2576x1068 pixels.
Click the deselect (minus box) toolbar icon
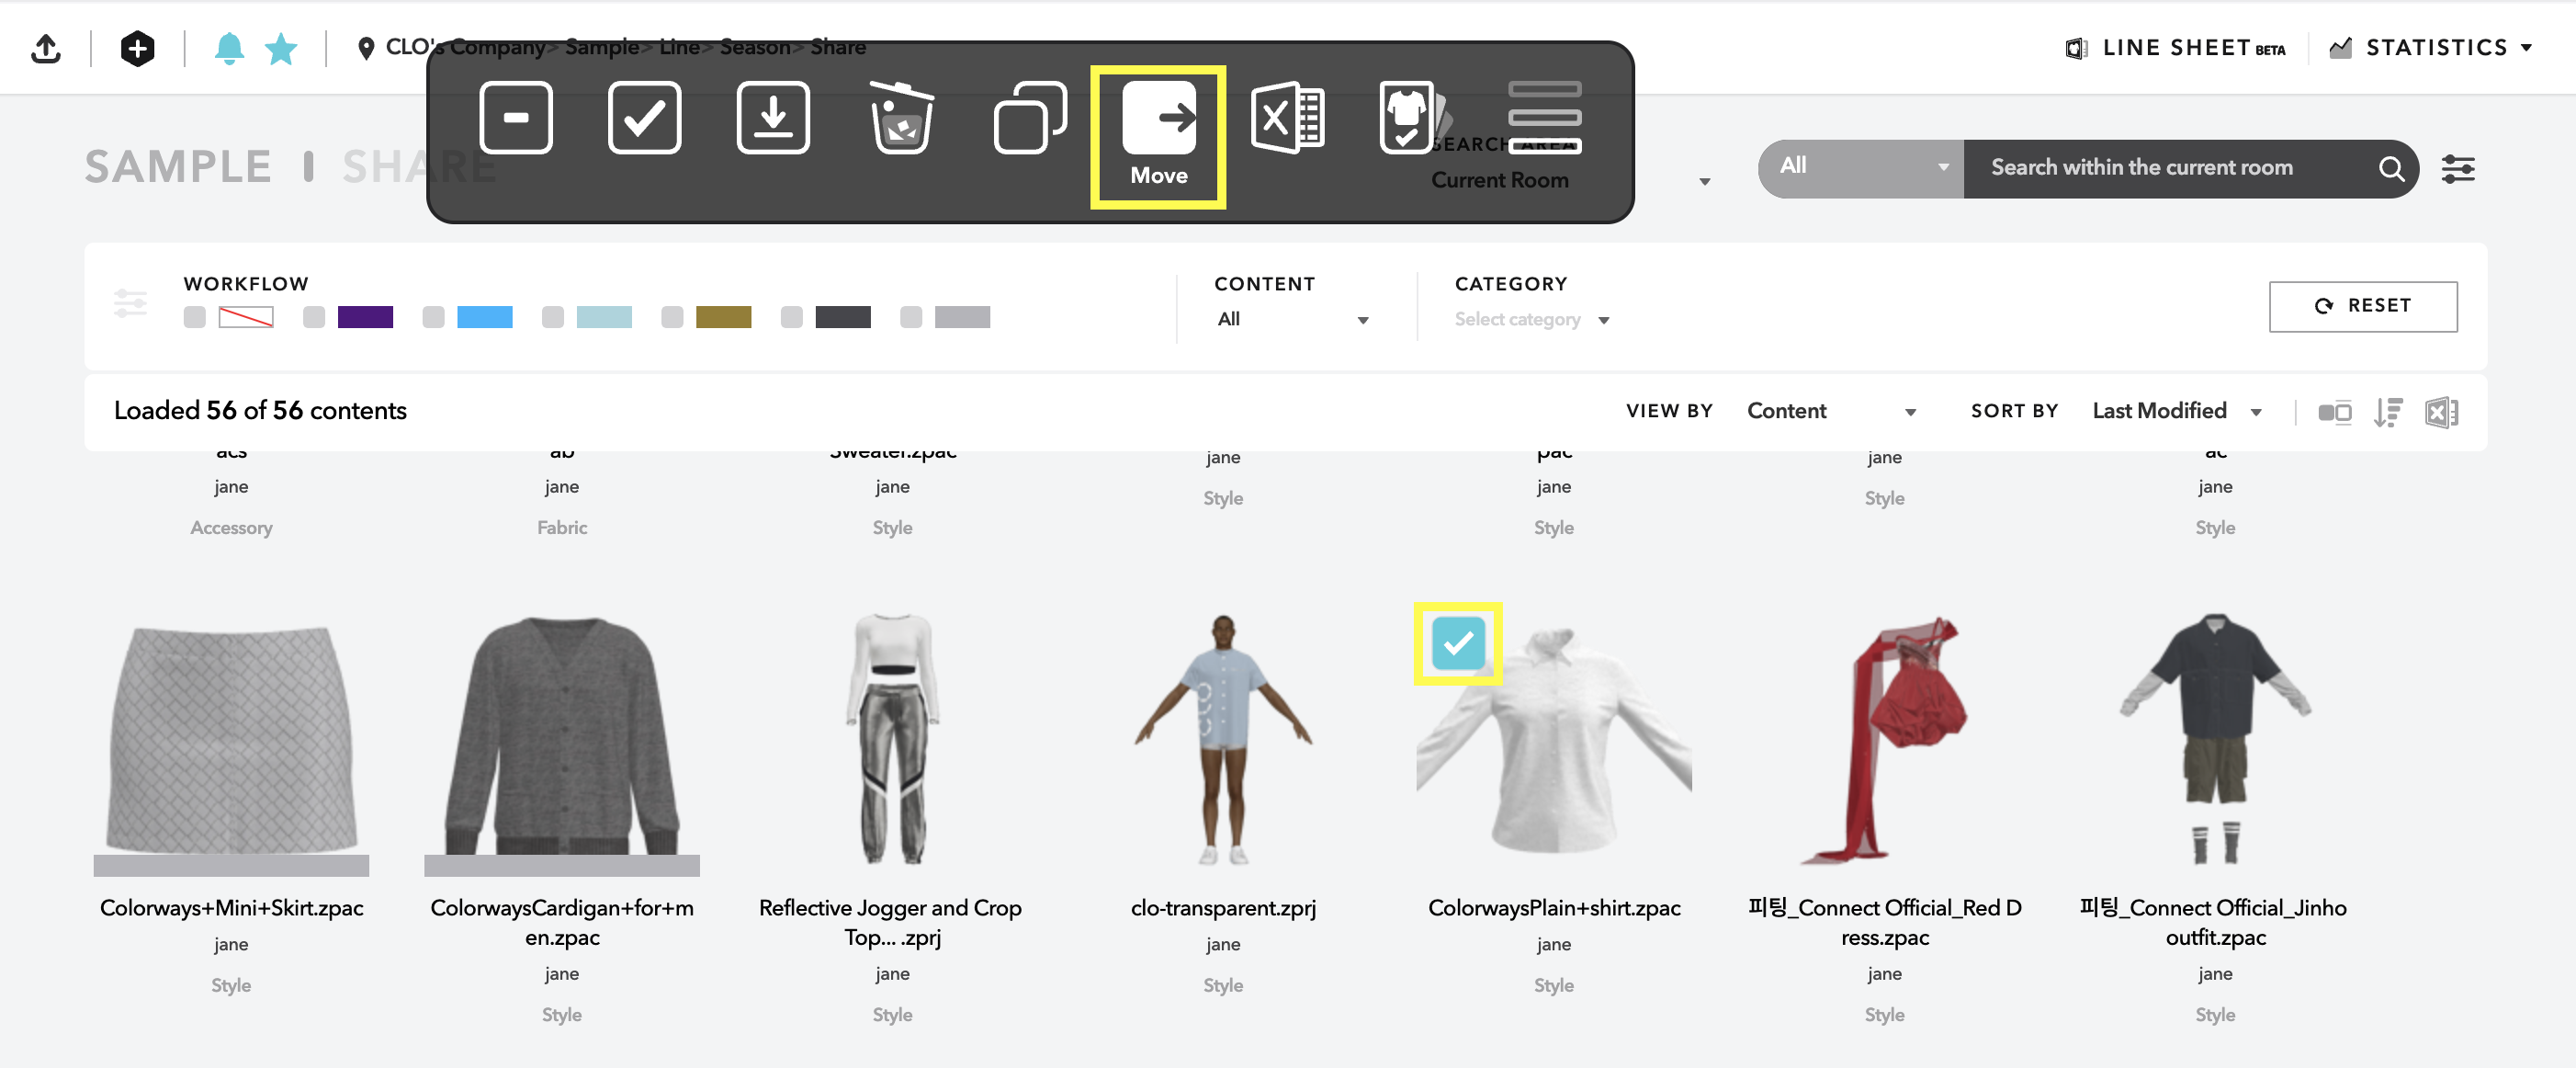[x=515, y=118]
